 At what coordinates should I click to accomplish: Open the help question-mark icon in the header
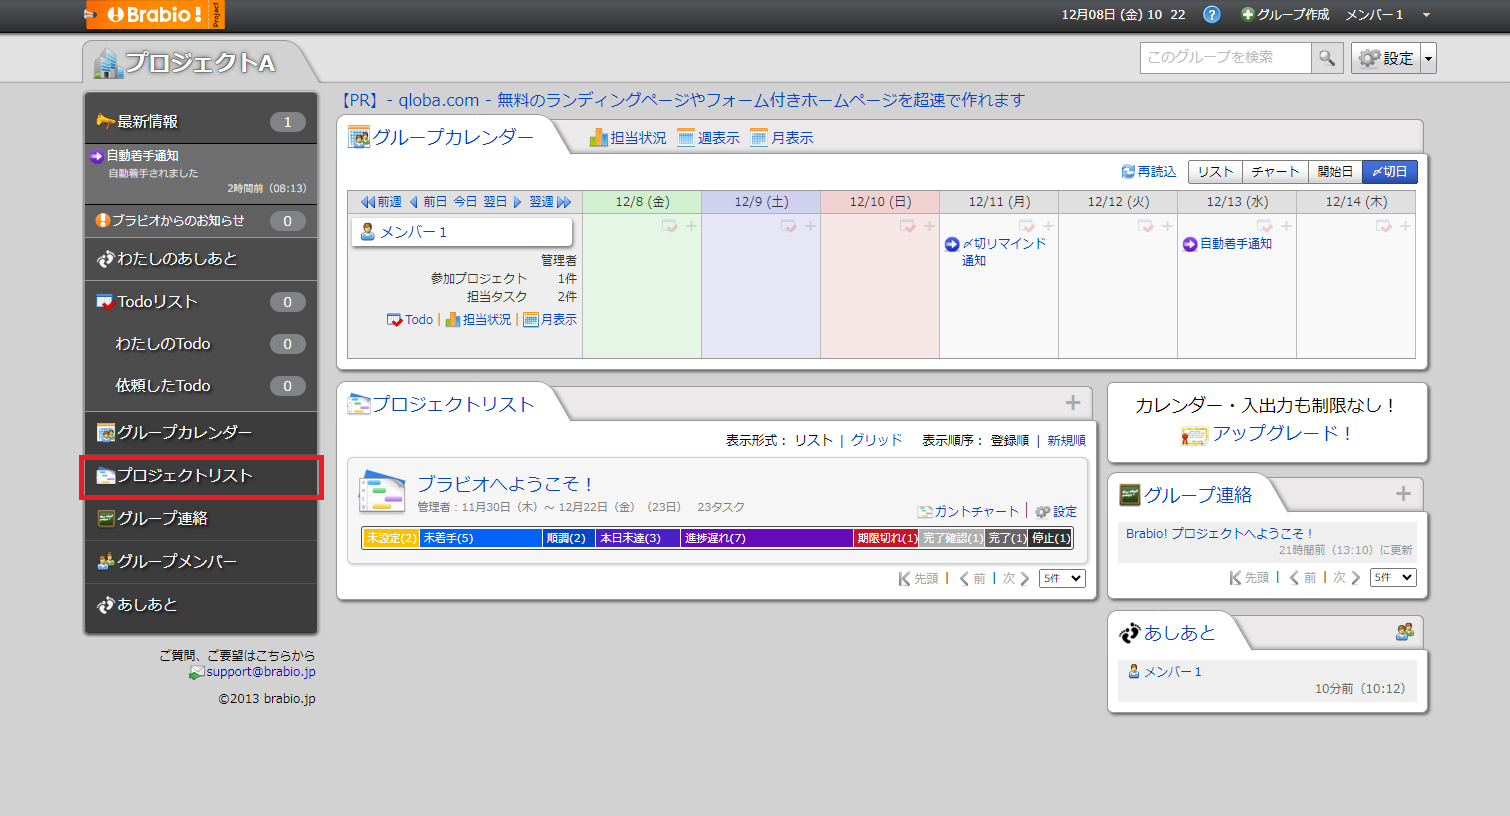coord(1211,15)
